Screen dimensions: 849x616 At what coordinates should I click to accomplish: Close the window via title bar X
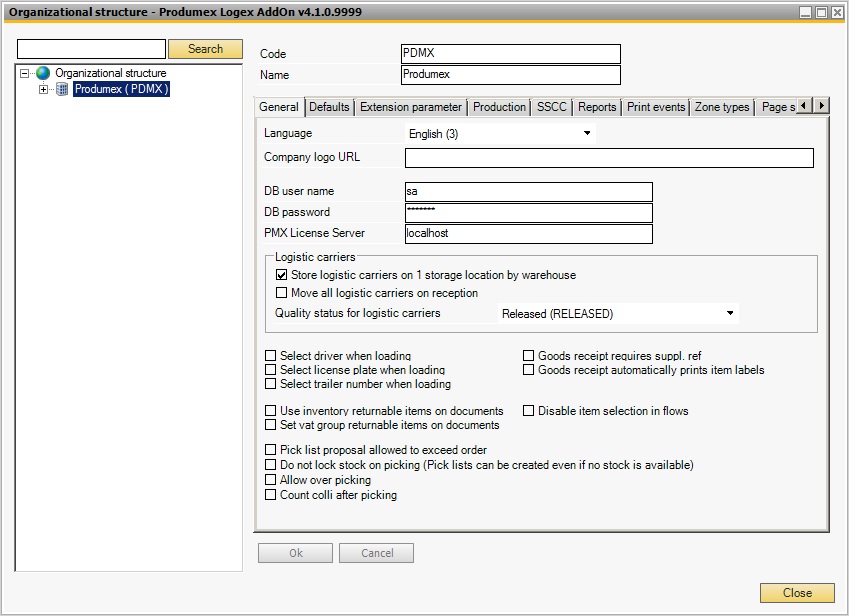tap(837, 12)
